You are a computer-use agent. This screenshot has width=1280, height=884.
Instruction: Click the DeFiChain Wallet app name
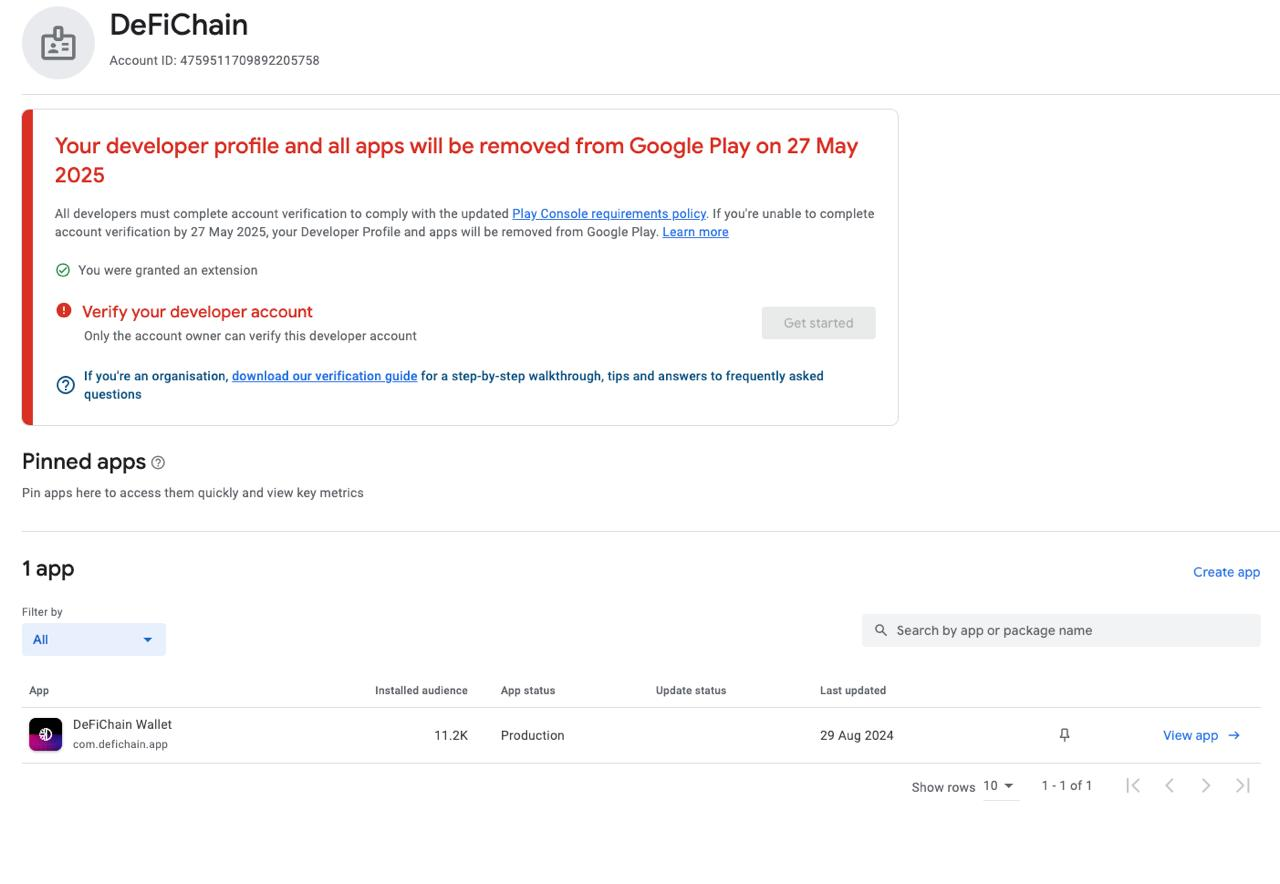coord(122,725)
